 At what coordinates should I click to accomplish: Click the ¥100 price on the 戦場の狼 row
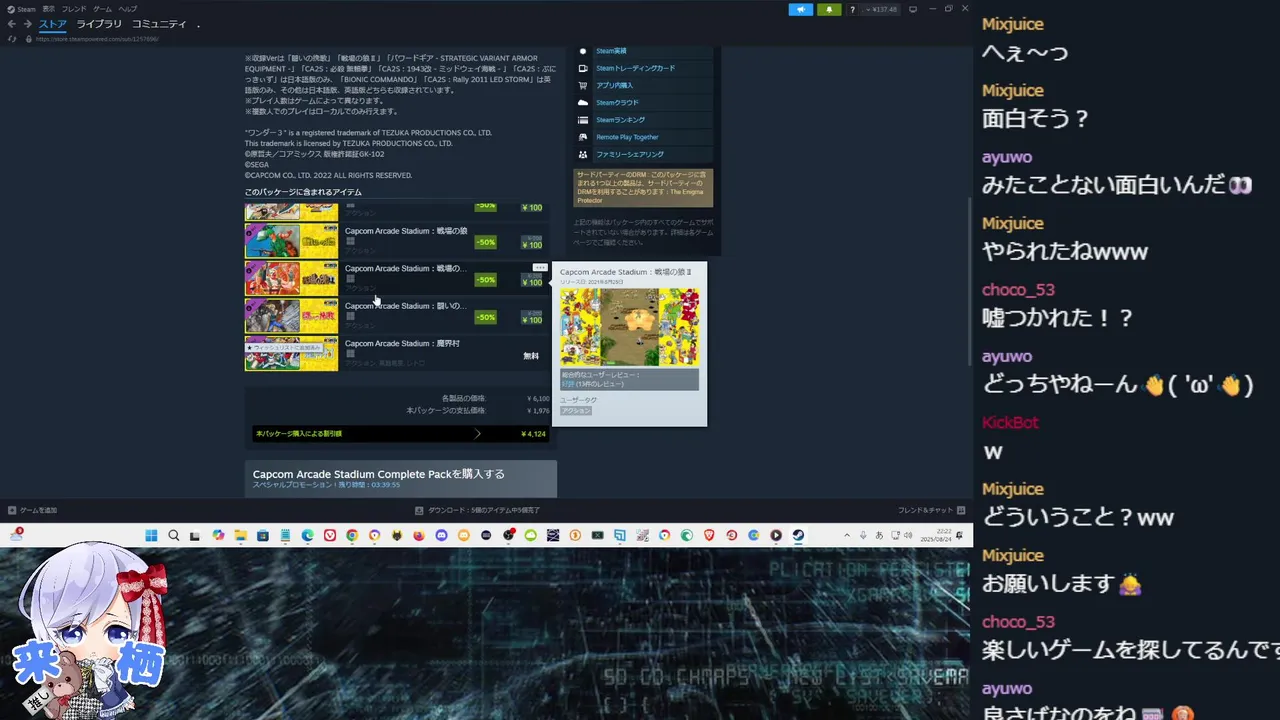[532, 245]
